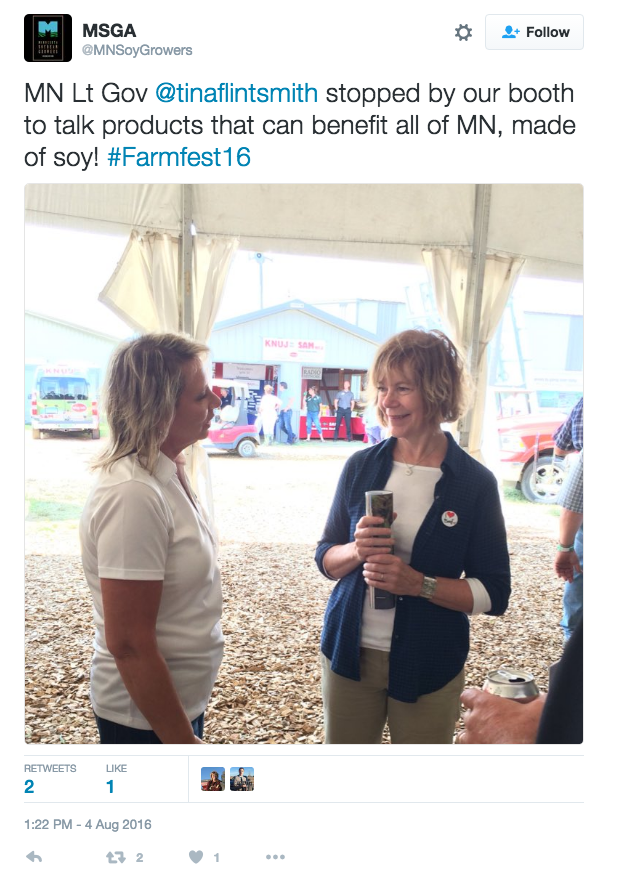
Task: Retweet this tweet using retweet icon
Action: tap(116, 857)
